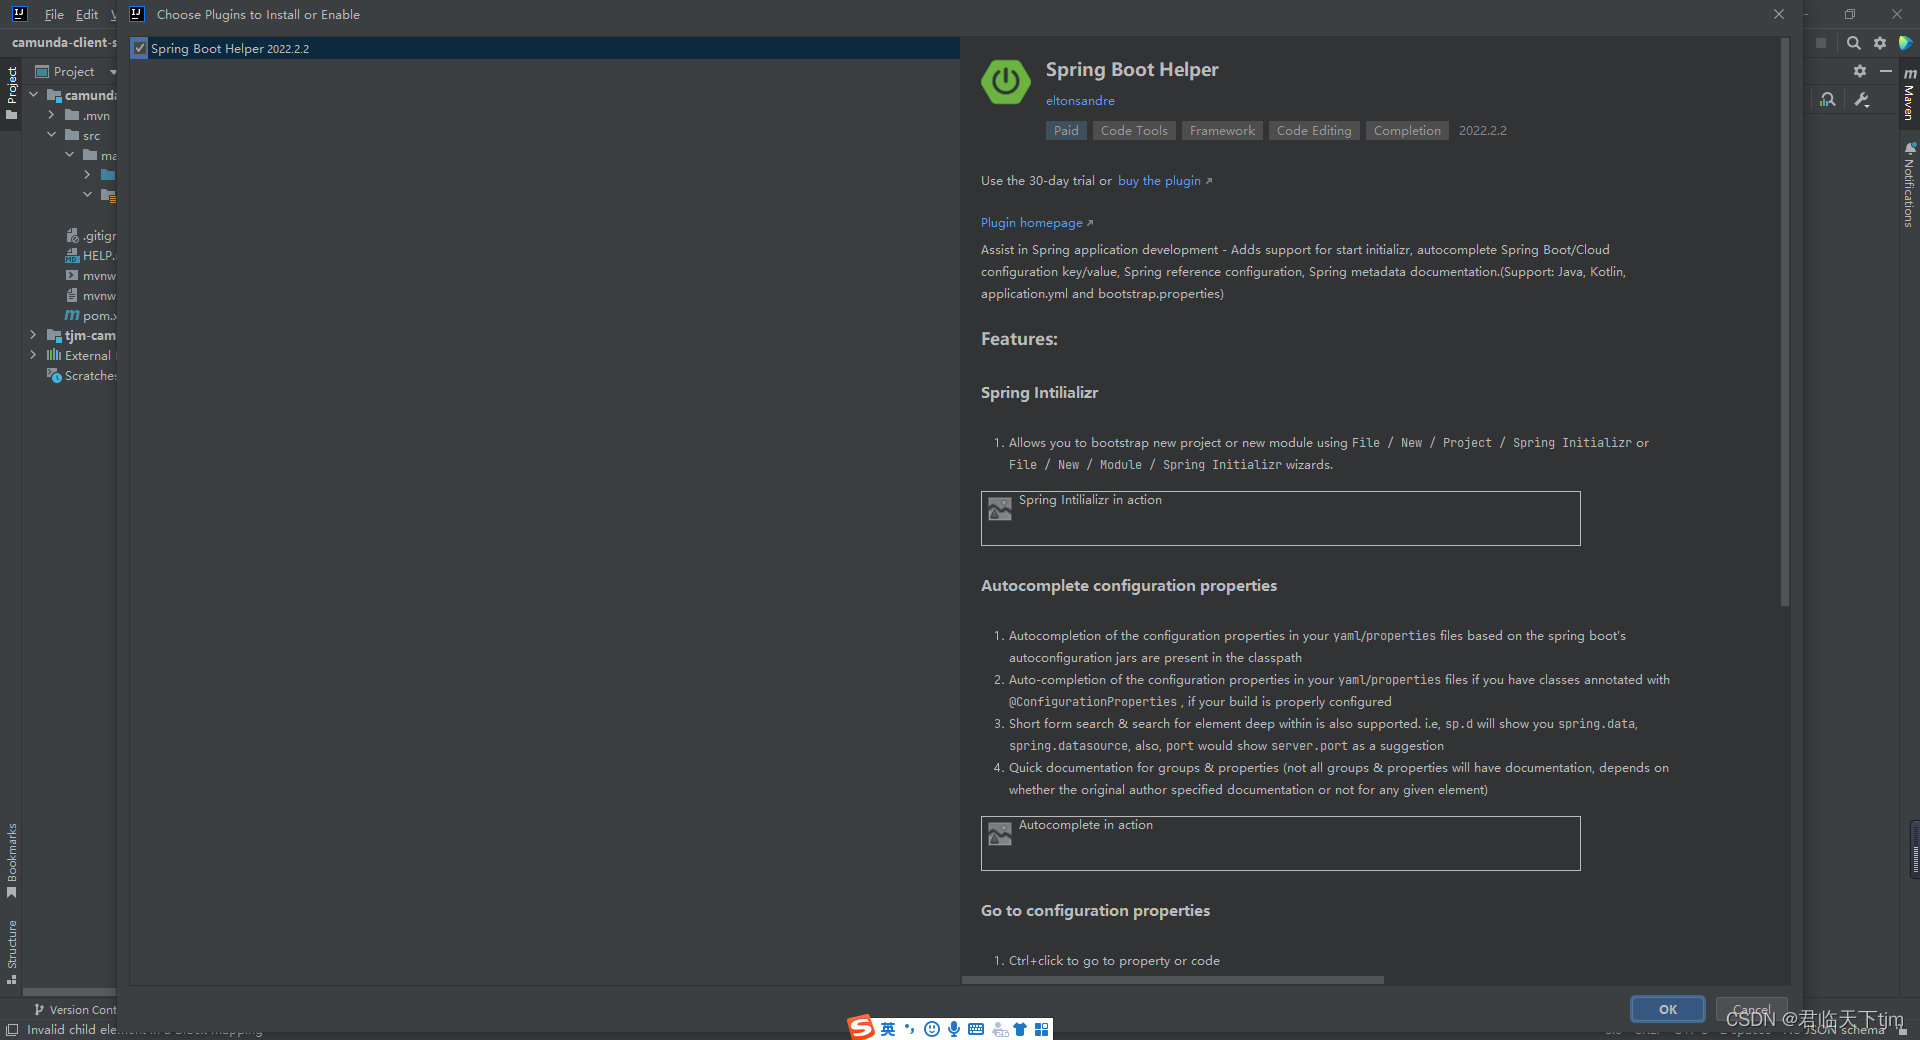
Task: Open the File menu
Action: (x=54, y=14)
